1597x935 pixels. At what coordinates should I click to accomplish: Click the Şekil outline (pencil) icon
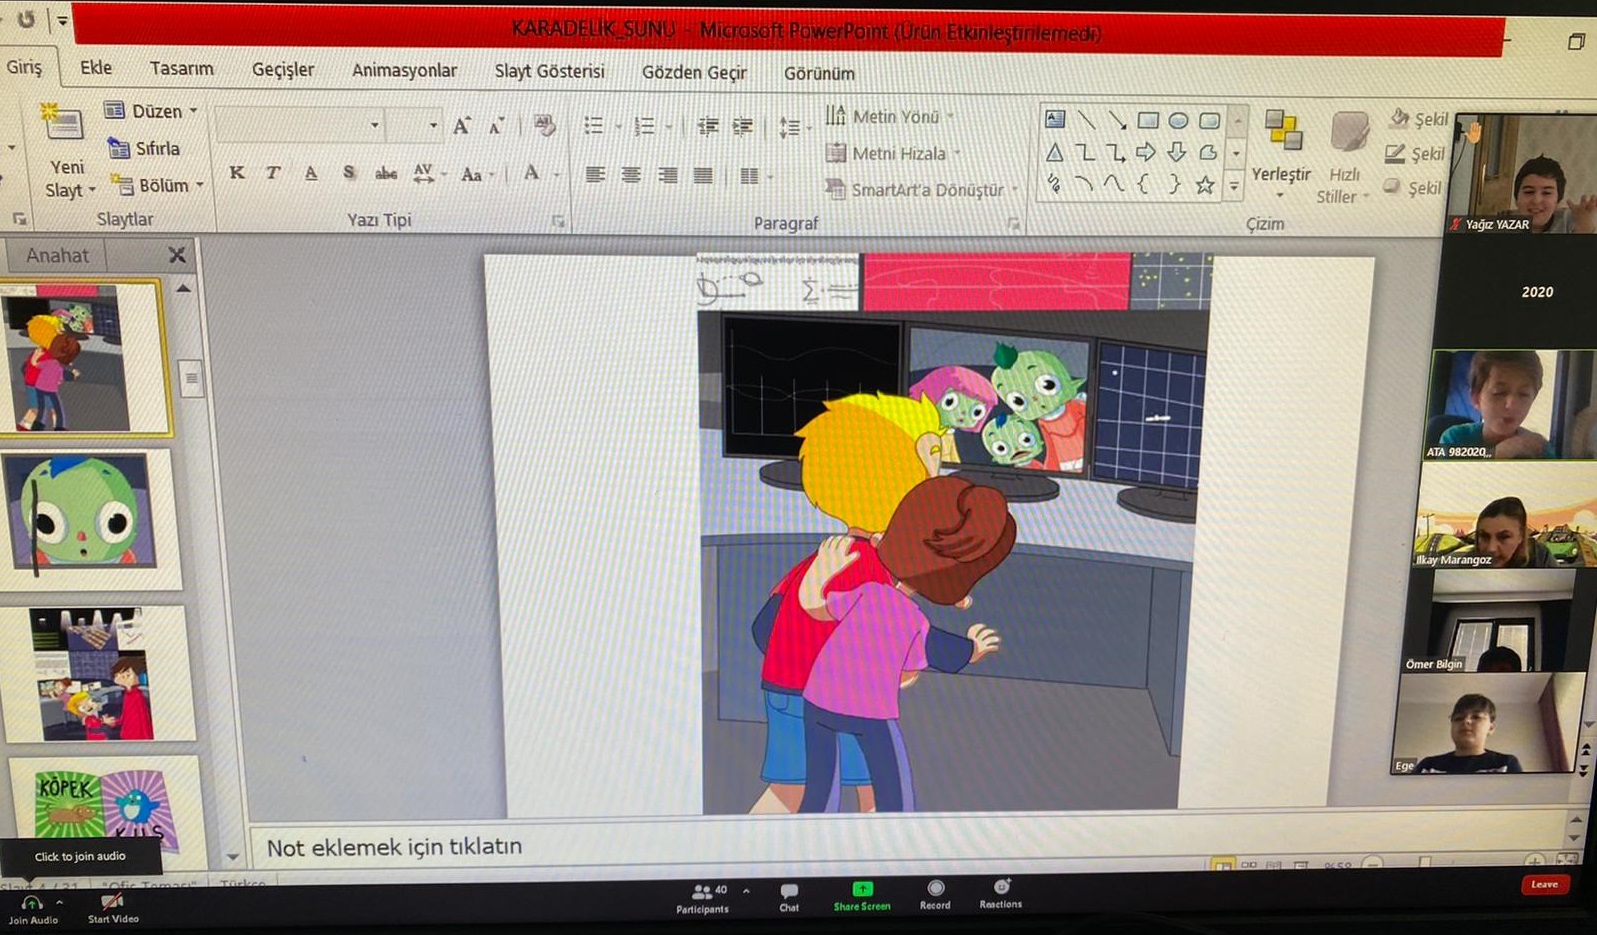click(1395, 154)
